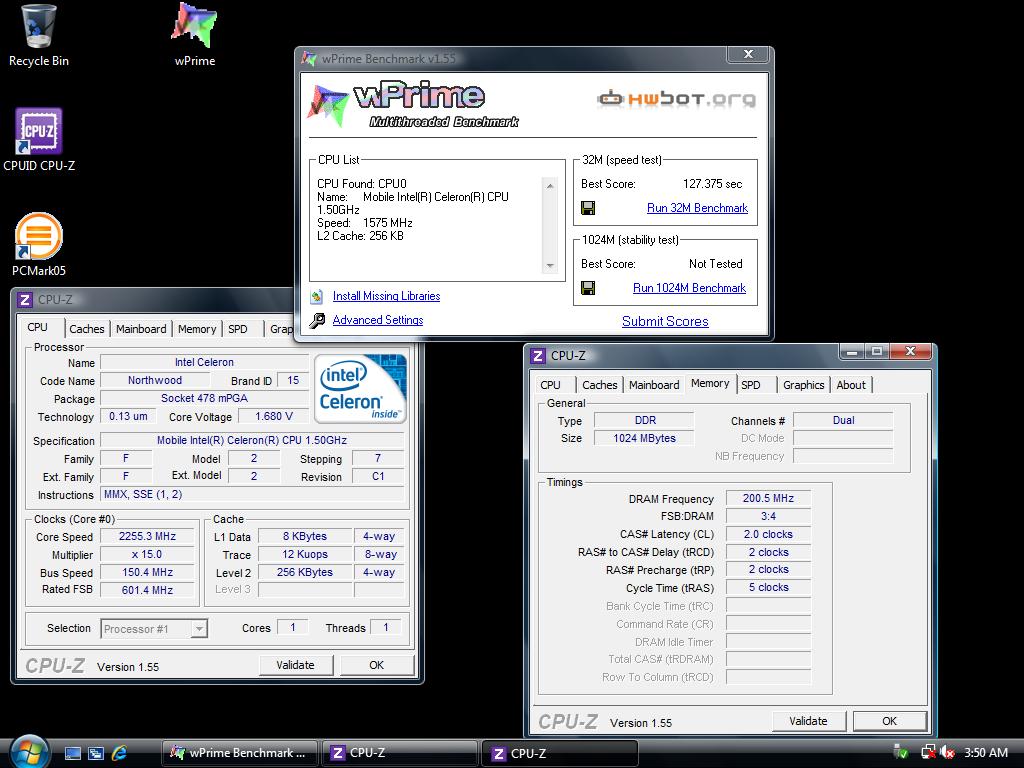Click the Install Missing Libraries icon
The width and height of the screenshot is (1024, 768).
(x=317, y=296)
